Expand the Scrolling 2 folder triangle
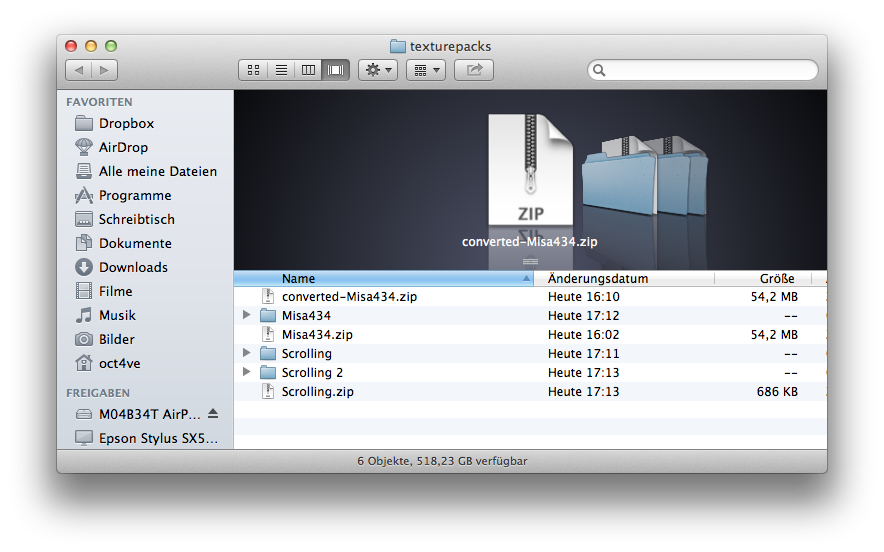This screenshot has width=884, height=552. pos(247,373)
